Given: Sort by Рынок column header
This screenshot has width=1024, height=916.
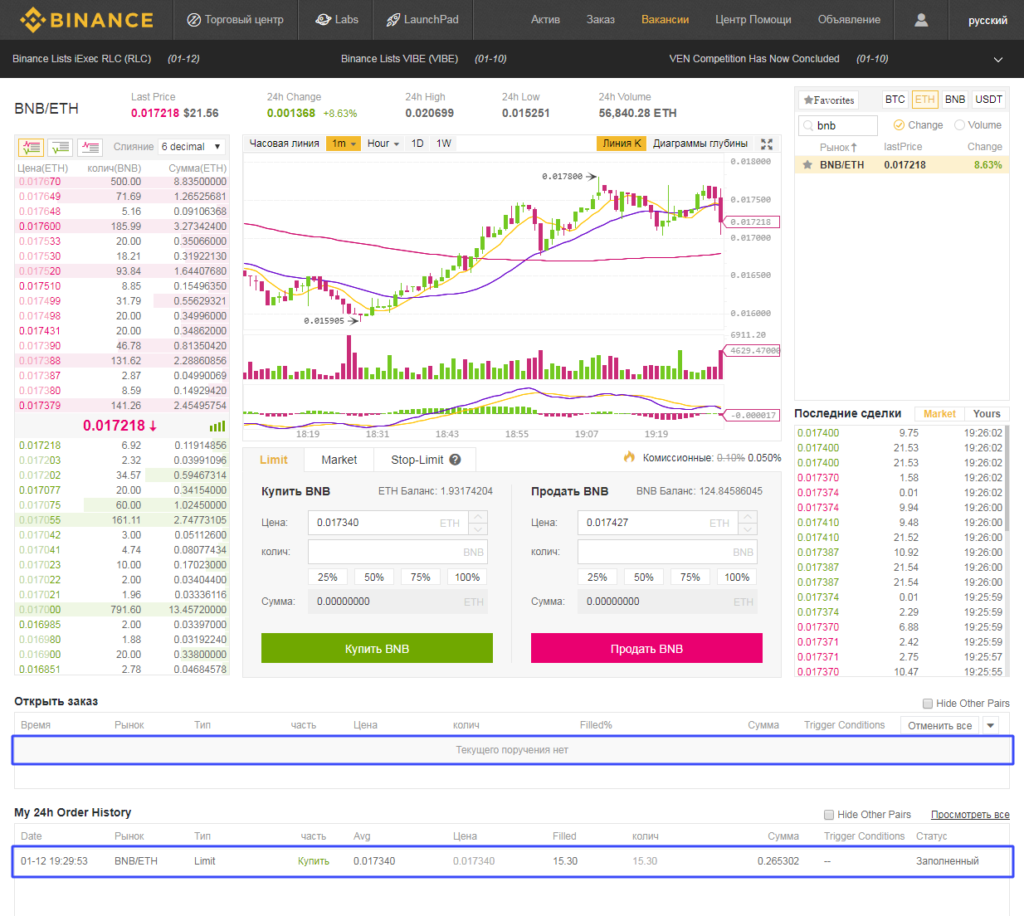Looking at the screenshot, I should click(x=838, y=147).
